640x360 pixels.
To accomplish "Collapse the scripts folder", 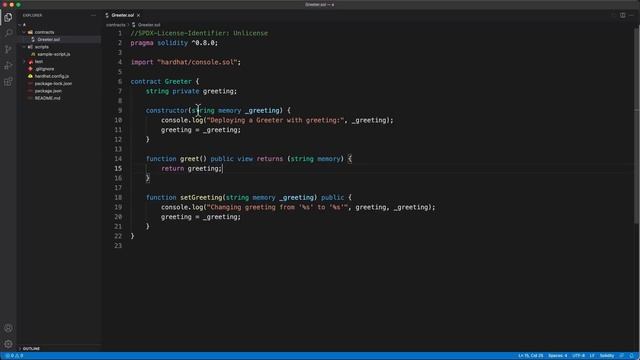I will tap(24, 47).
